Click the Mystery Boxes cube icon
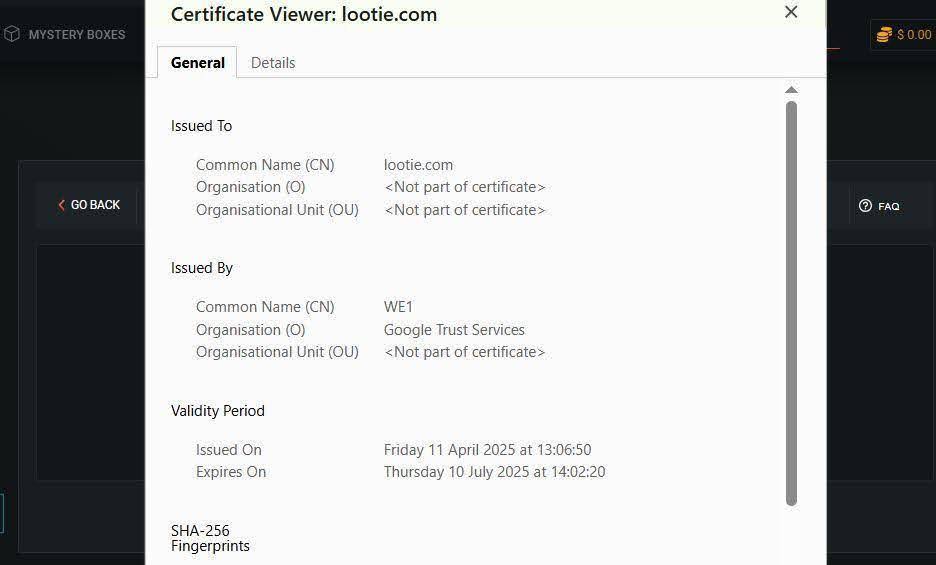The image size is (936, 565). [x=12, y=34]
